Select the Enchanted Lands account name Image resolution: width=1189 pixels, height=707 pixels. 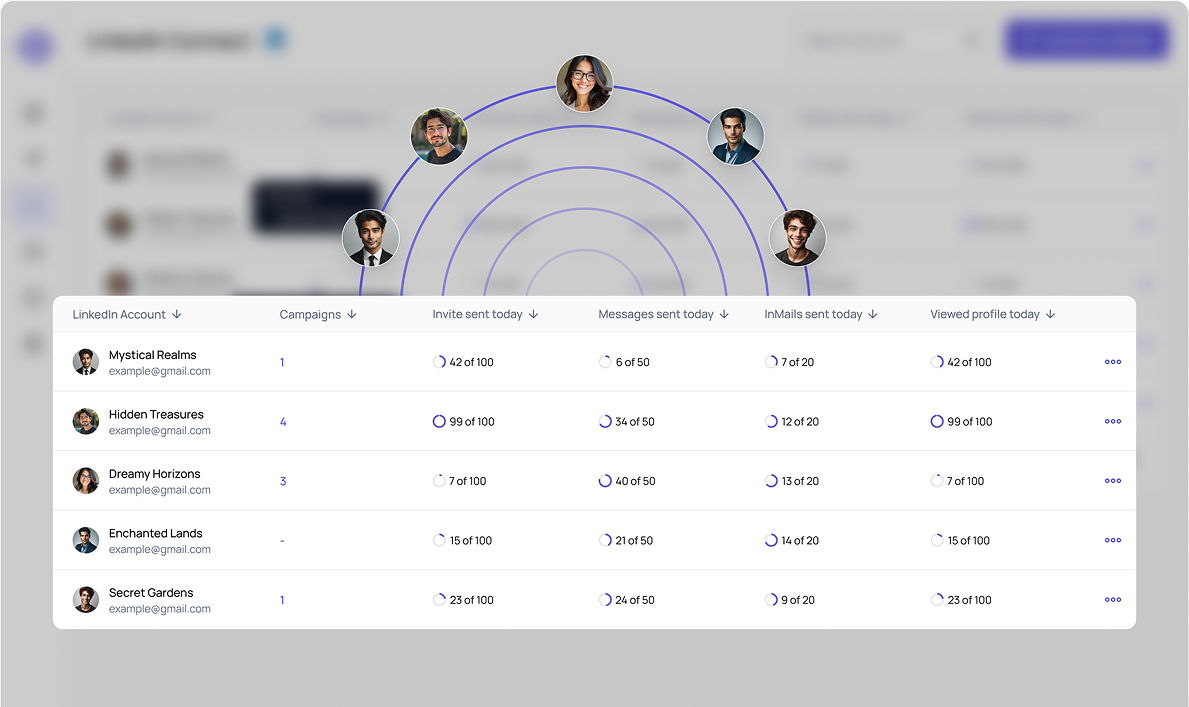point(155,533)
